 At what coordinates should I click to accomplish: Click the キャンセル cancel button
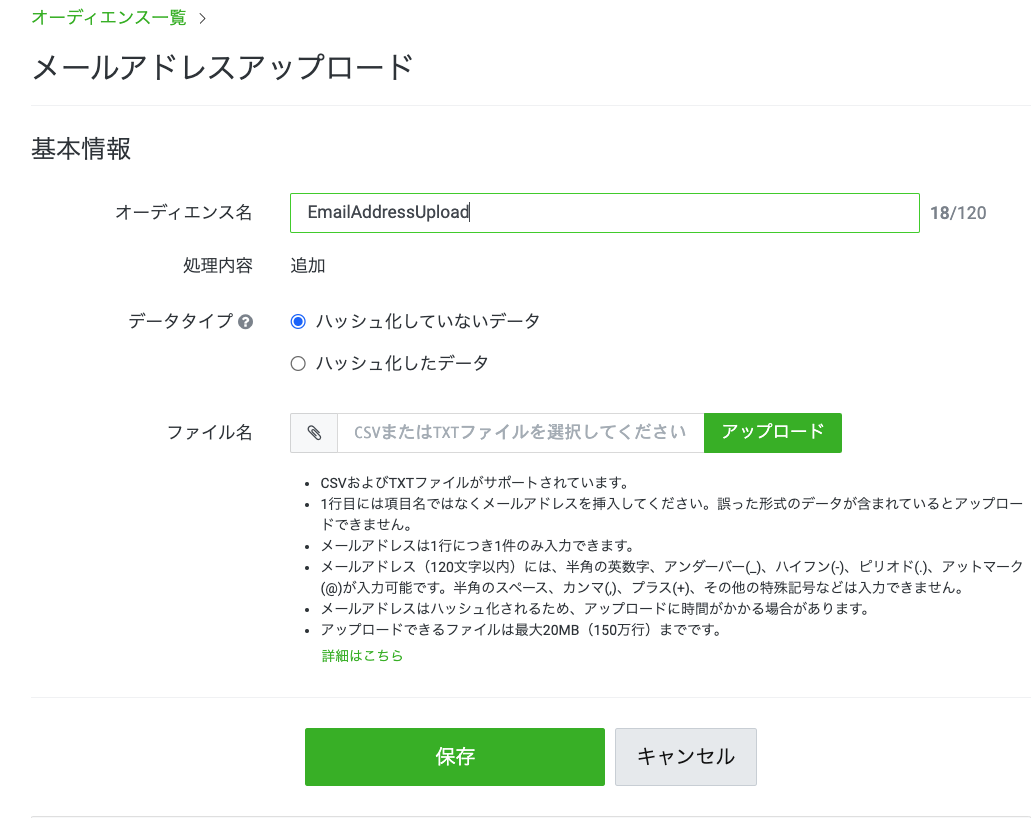coord(685,756)
